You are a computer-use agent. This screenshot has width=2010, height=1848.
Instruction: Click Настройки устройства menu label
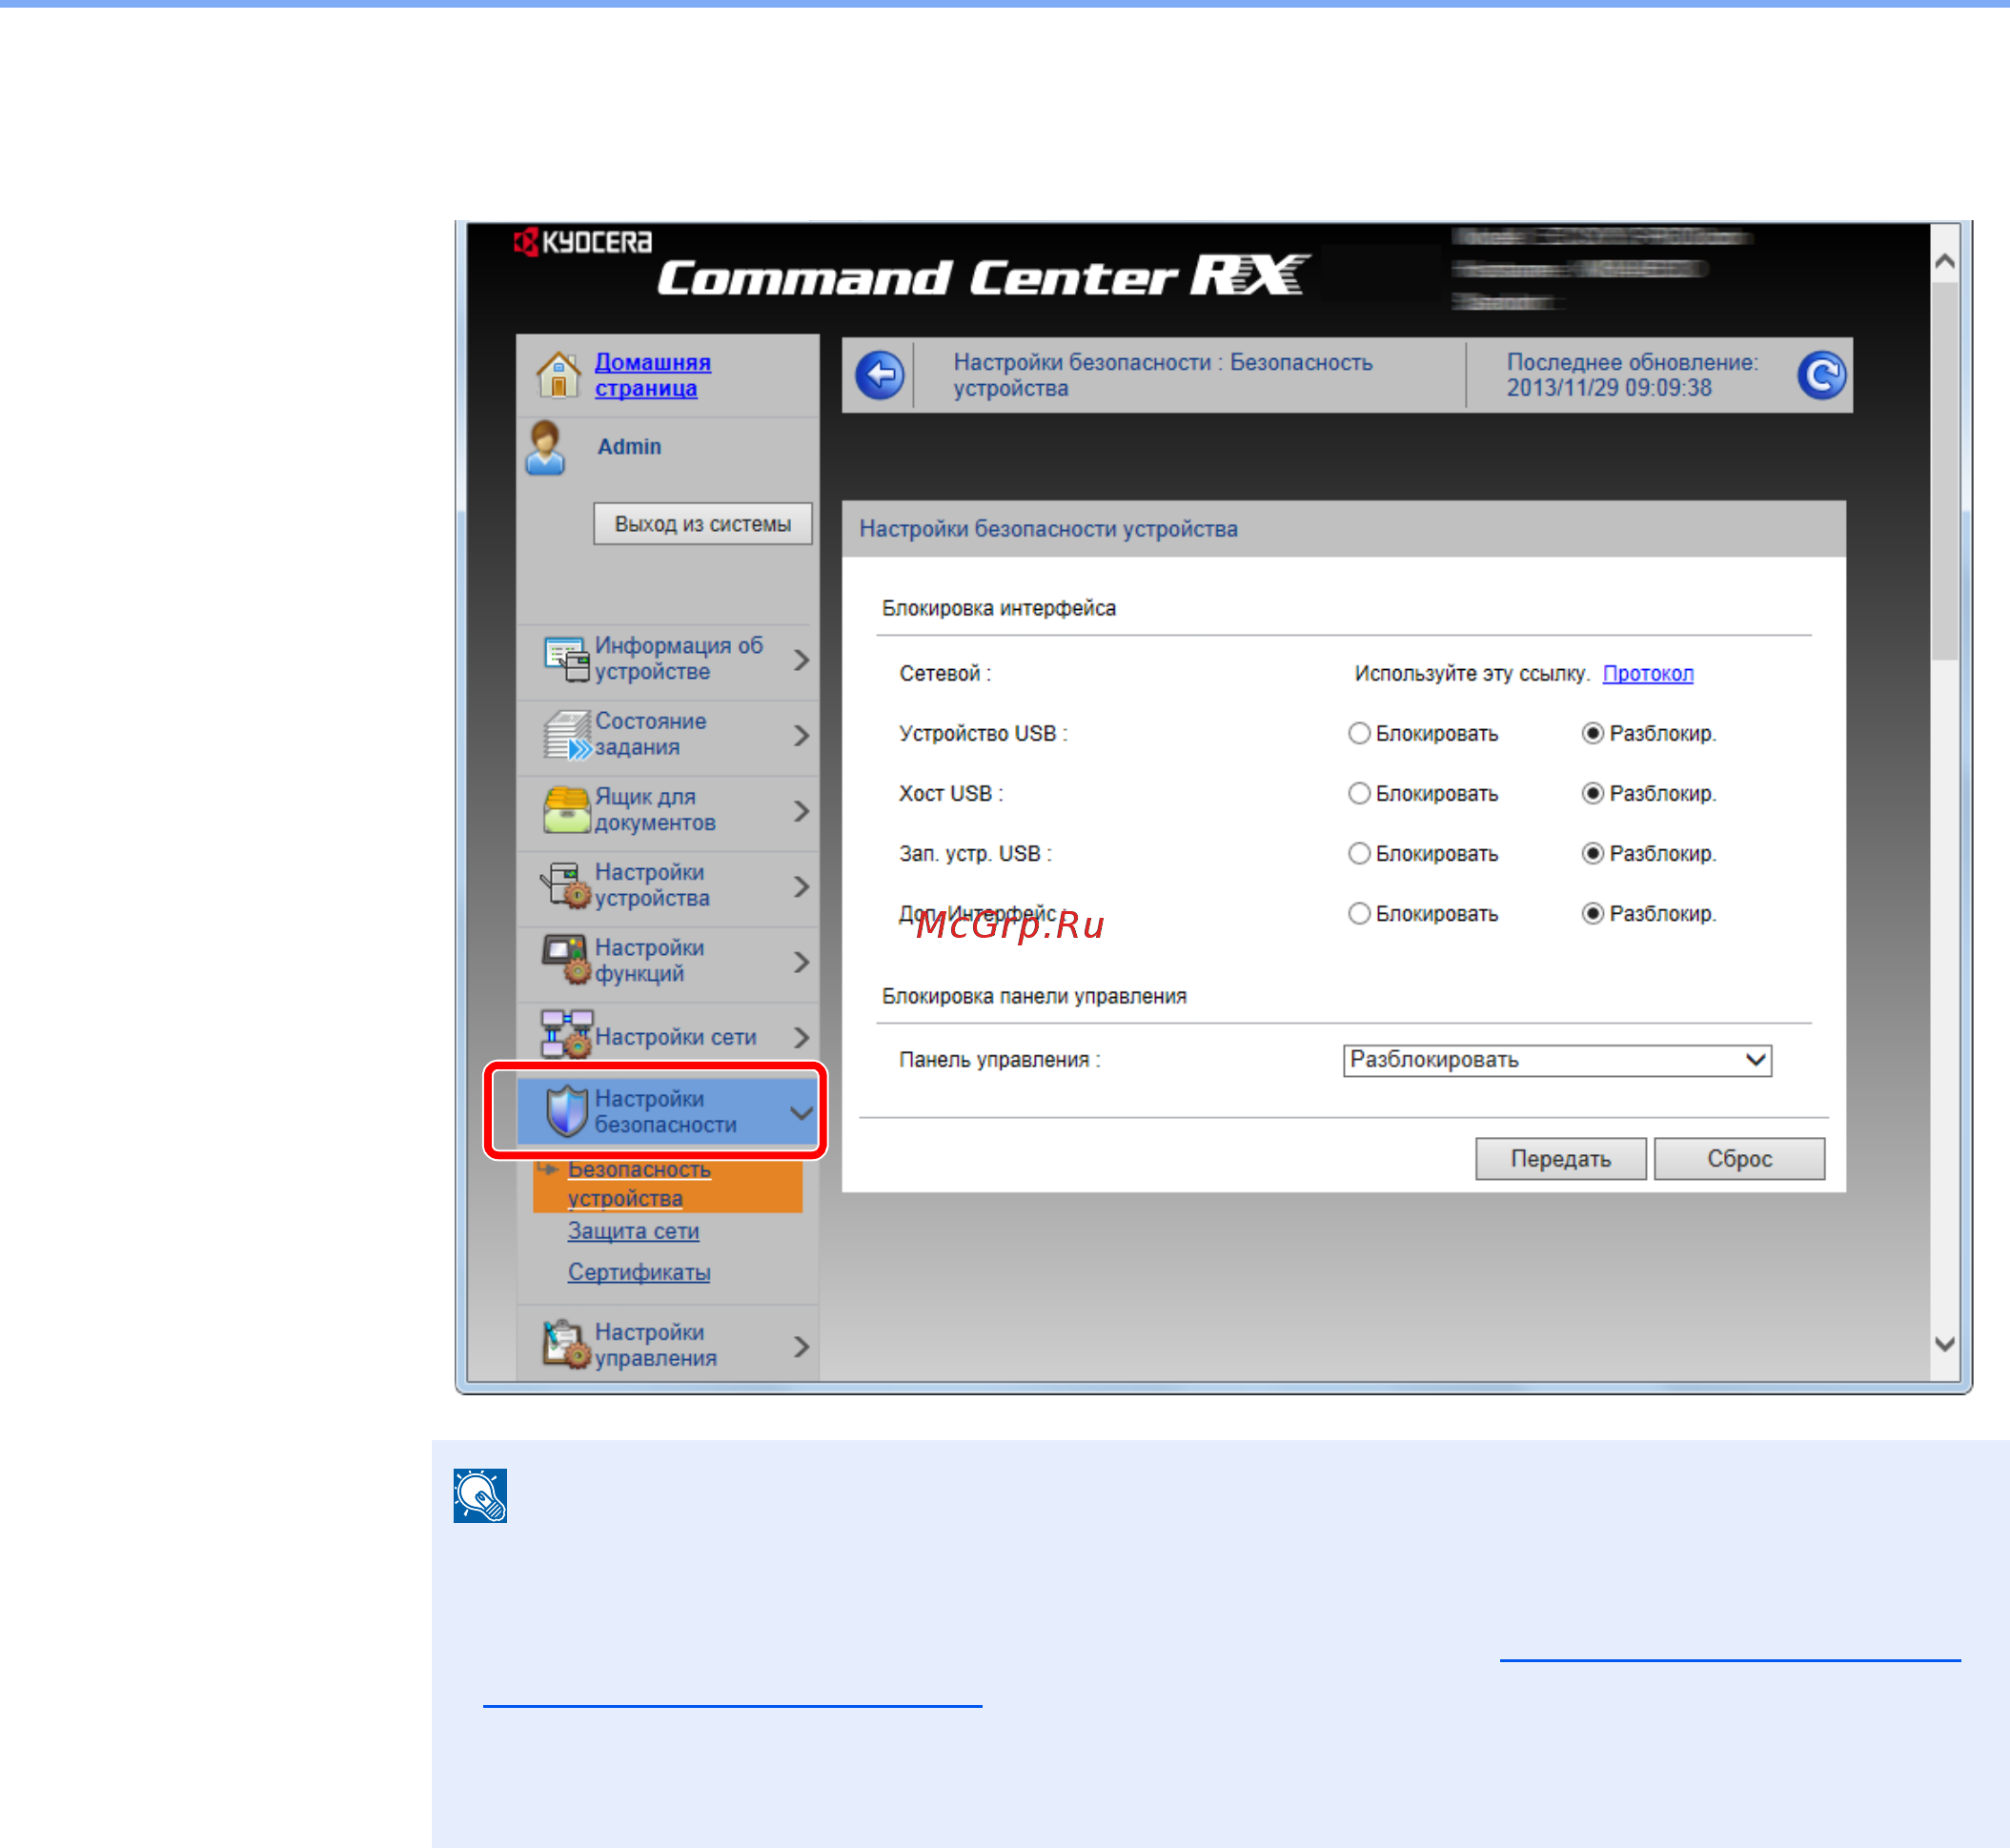(652, 886)
